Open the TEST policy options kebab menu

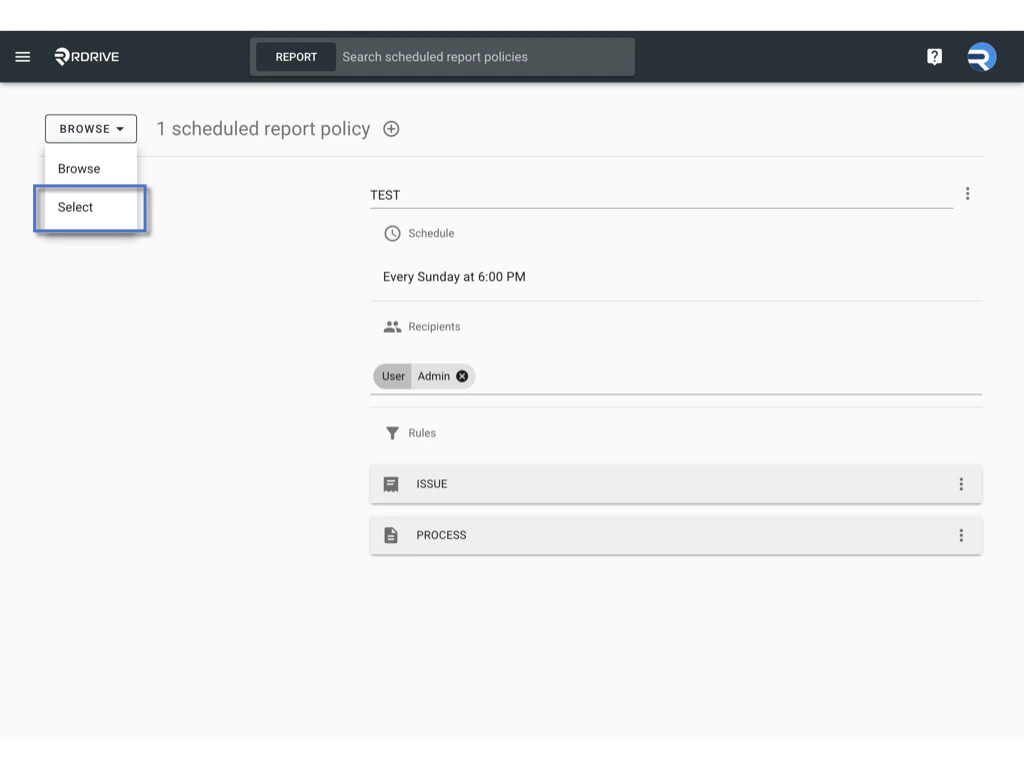[967, 193]
